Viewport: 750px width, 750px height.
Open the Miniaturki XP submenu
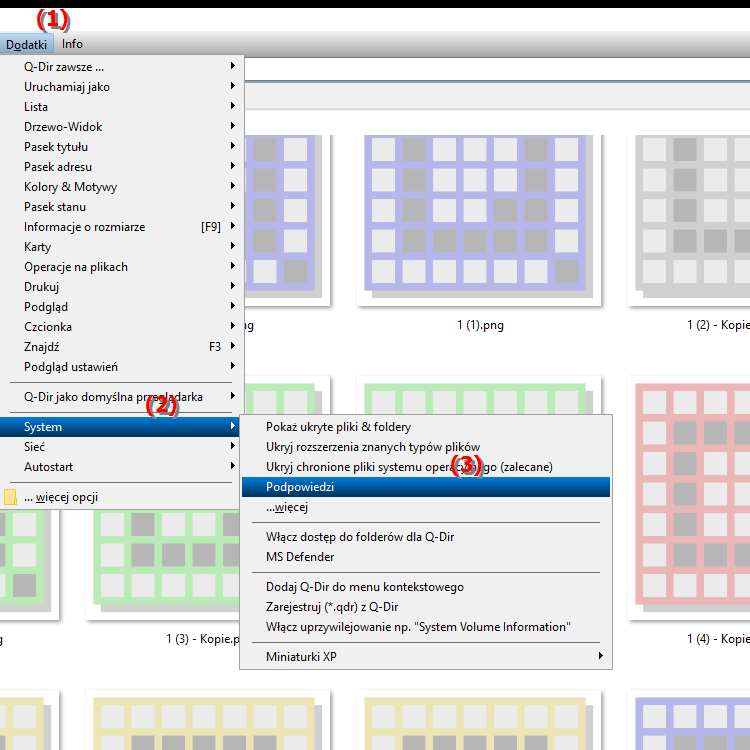pos(426,657)
